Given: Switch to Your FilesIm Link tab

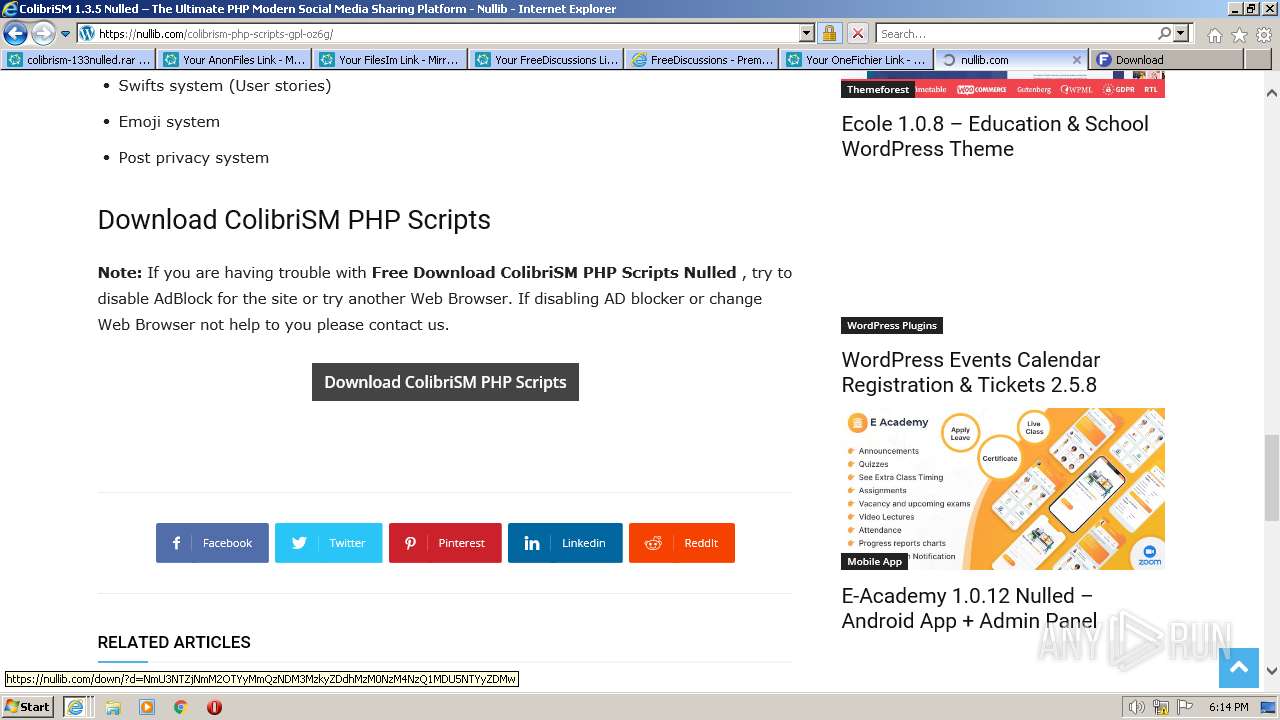Looking at the screenshot, I should (x=391, y=60).
